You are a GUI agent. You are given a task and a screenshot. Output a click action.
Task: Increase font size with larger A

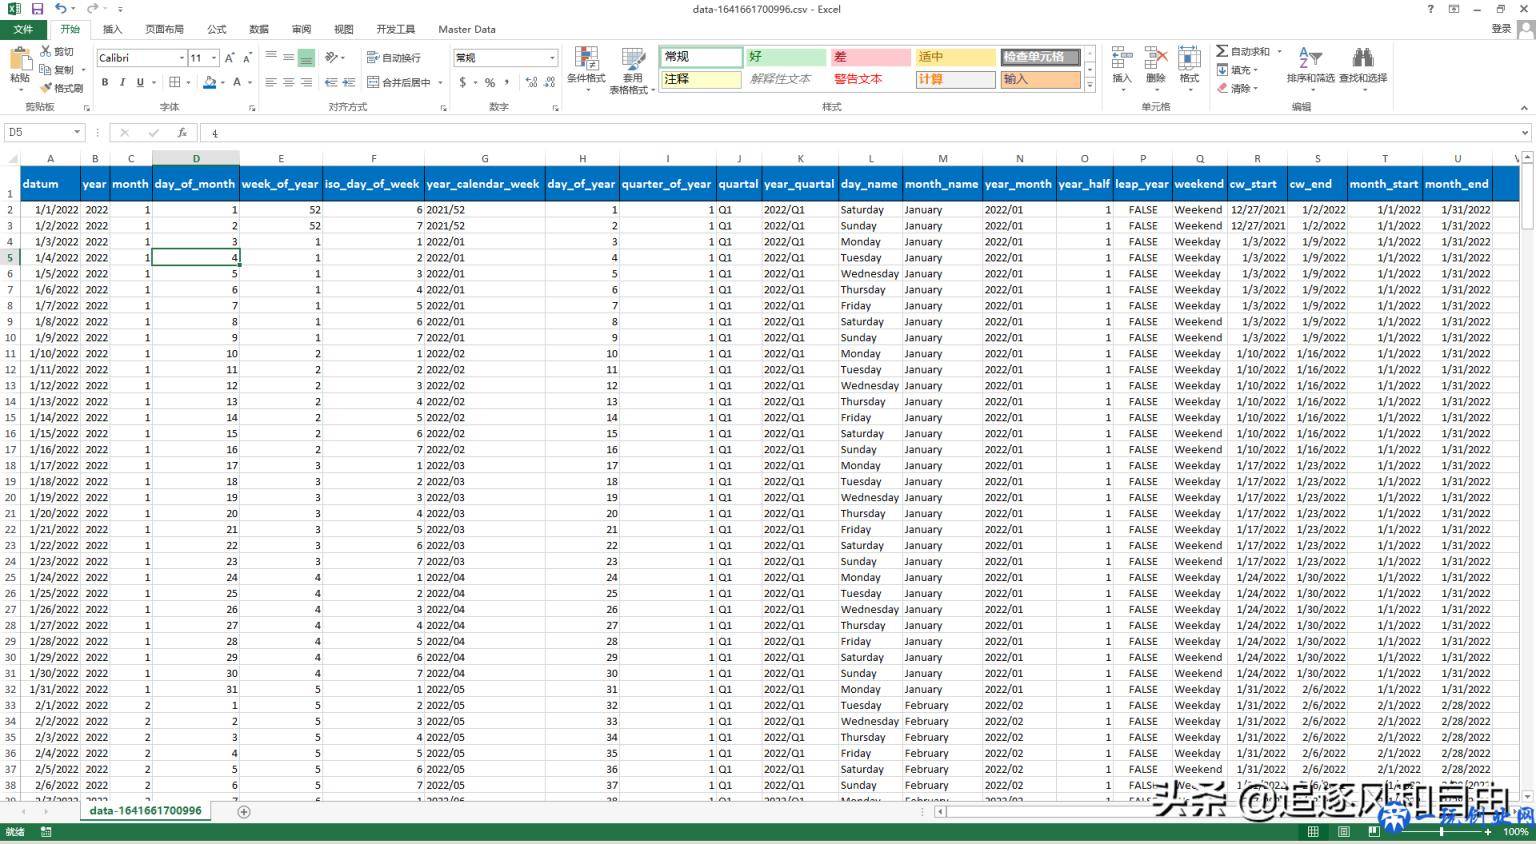(x=229, y=58)
